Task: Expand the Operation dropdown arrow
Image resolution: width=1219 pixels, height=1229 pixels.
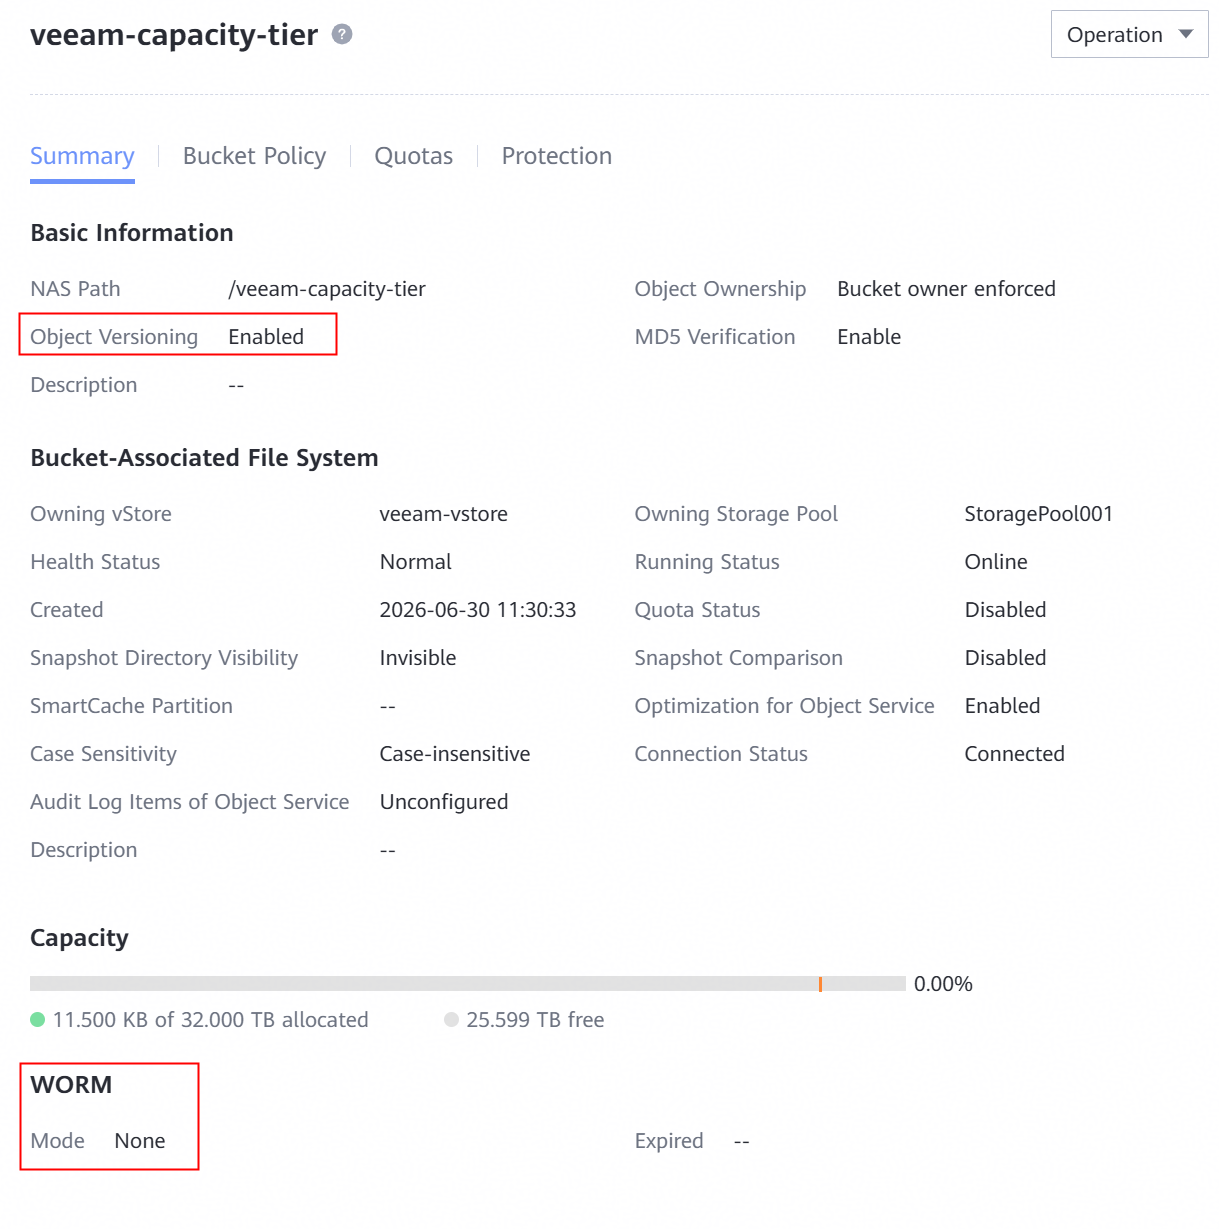Action: click(1186, 34)
